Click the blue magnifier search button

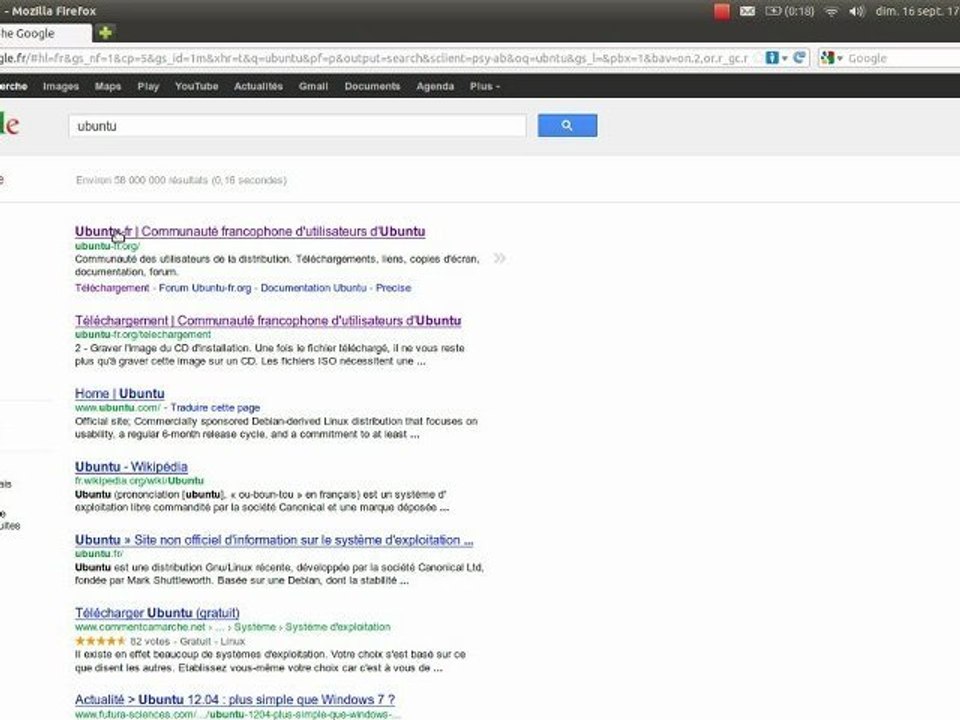click(x=567, y=126)
